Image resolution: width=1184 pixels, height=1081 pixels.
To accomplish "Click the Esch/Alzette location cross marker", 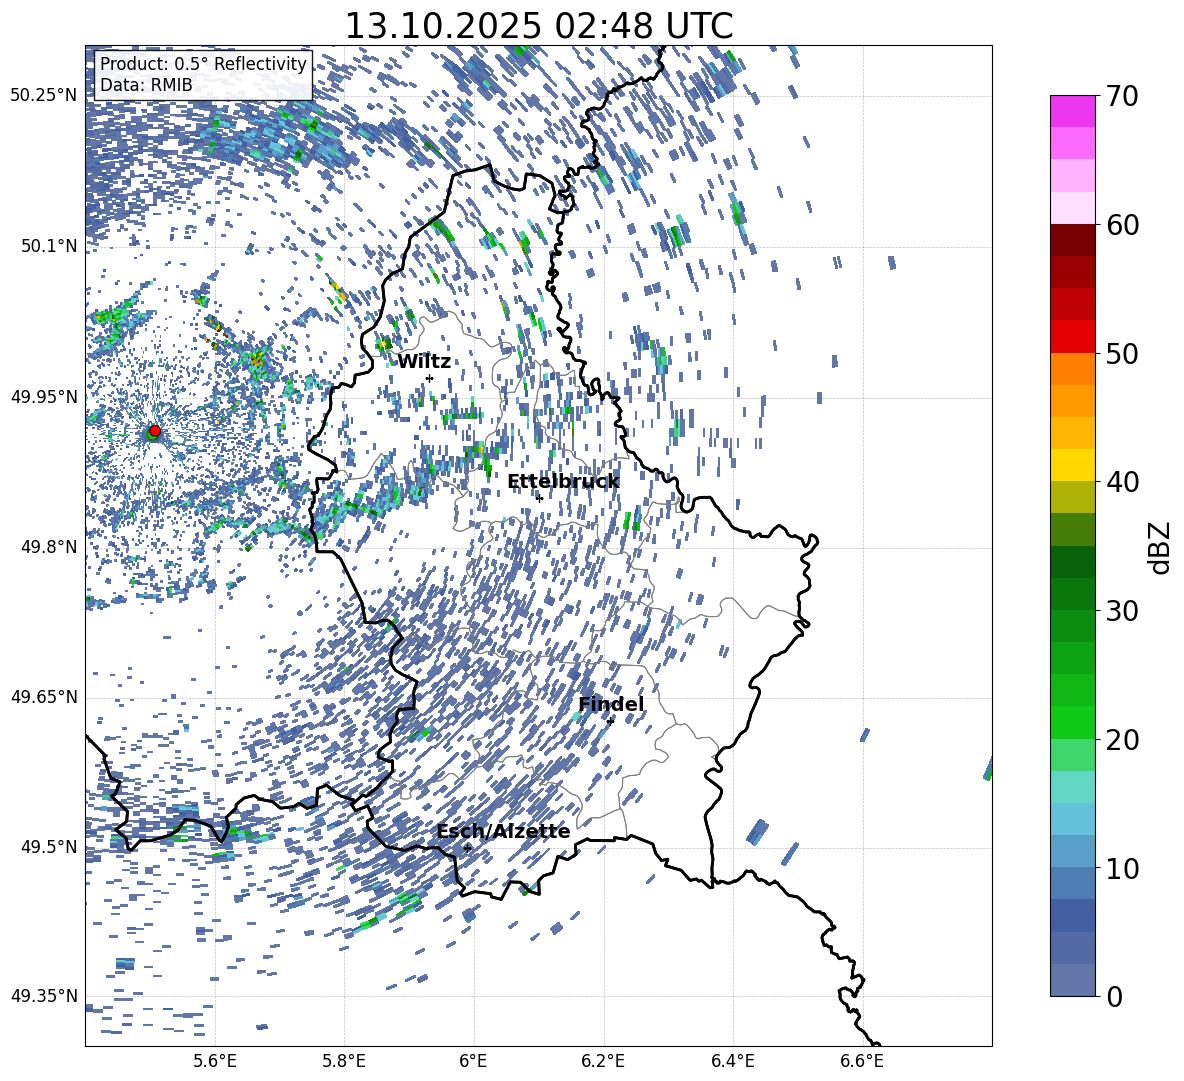I will pyautogui.click(x=467, y=848).
